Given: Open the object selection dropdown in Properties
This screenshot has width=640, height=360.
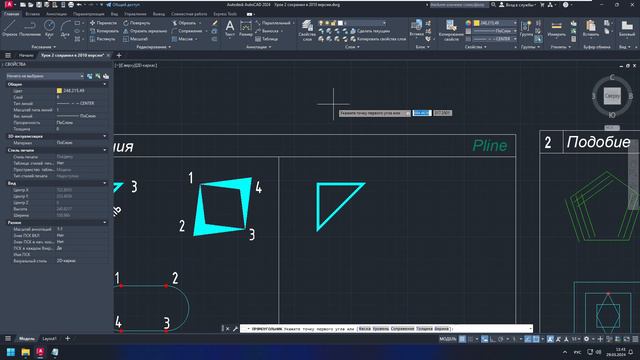Looking at the screenshot, I should (x=45, y=76).
